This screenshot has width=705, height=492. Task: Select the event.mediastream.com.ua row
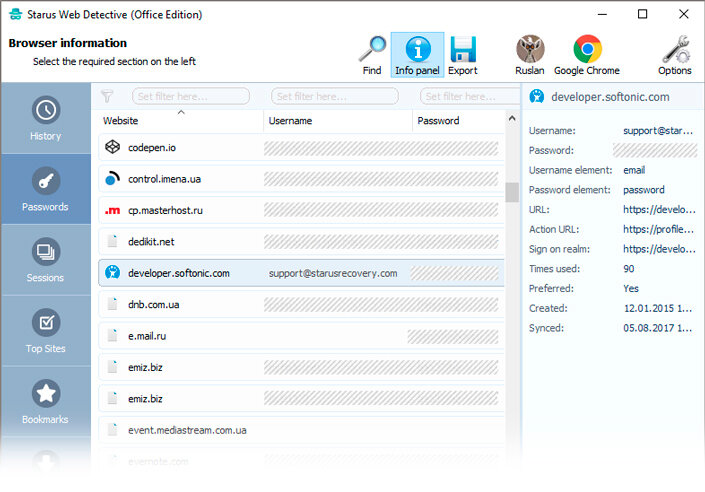coord(301,430)
